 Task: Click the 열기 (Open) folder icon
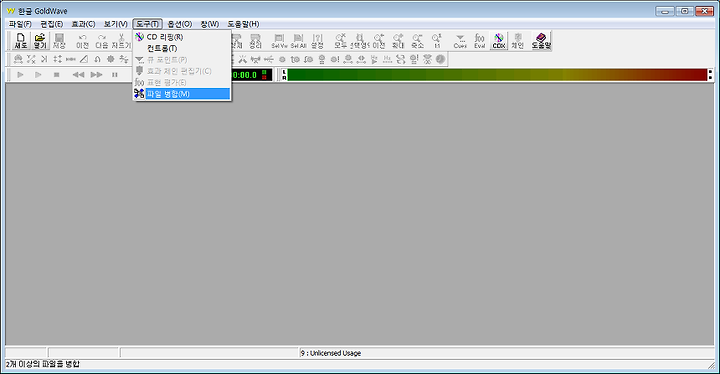[x=40, y=40]
